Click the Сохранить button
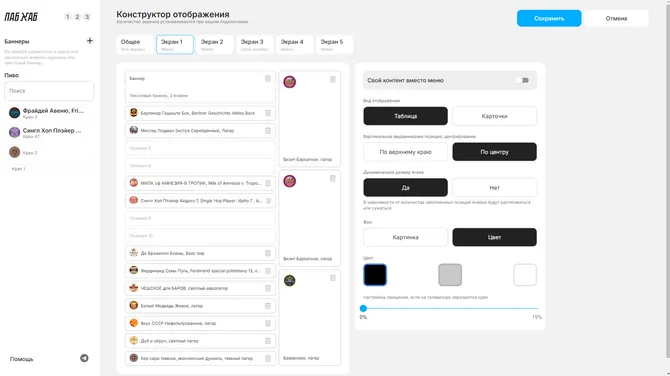Image resolution: width=670 pixels, height=376 pixels. click(x=549, y=18)
